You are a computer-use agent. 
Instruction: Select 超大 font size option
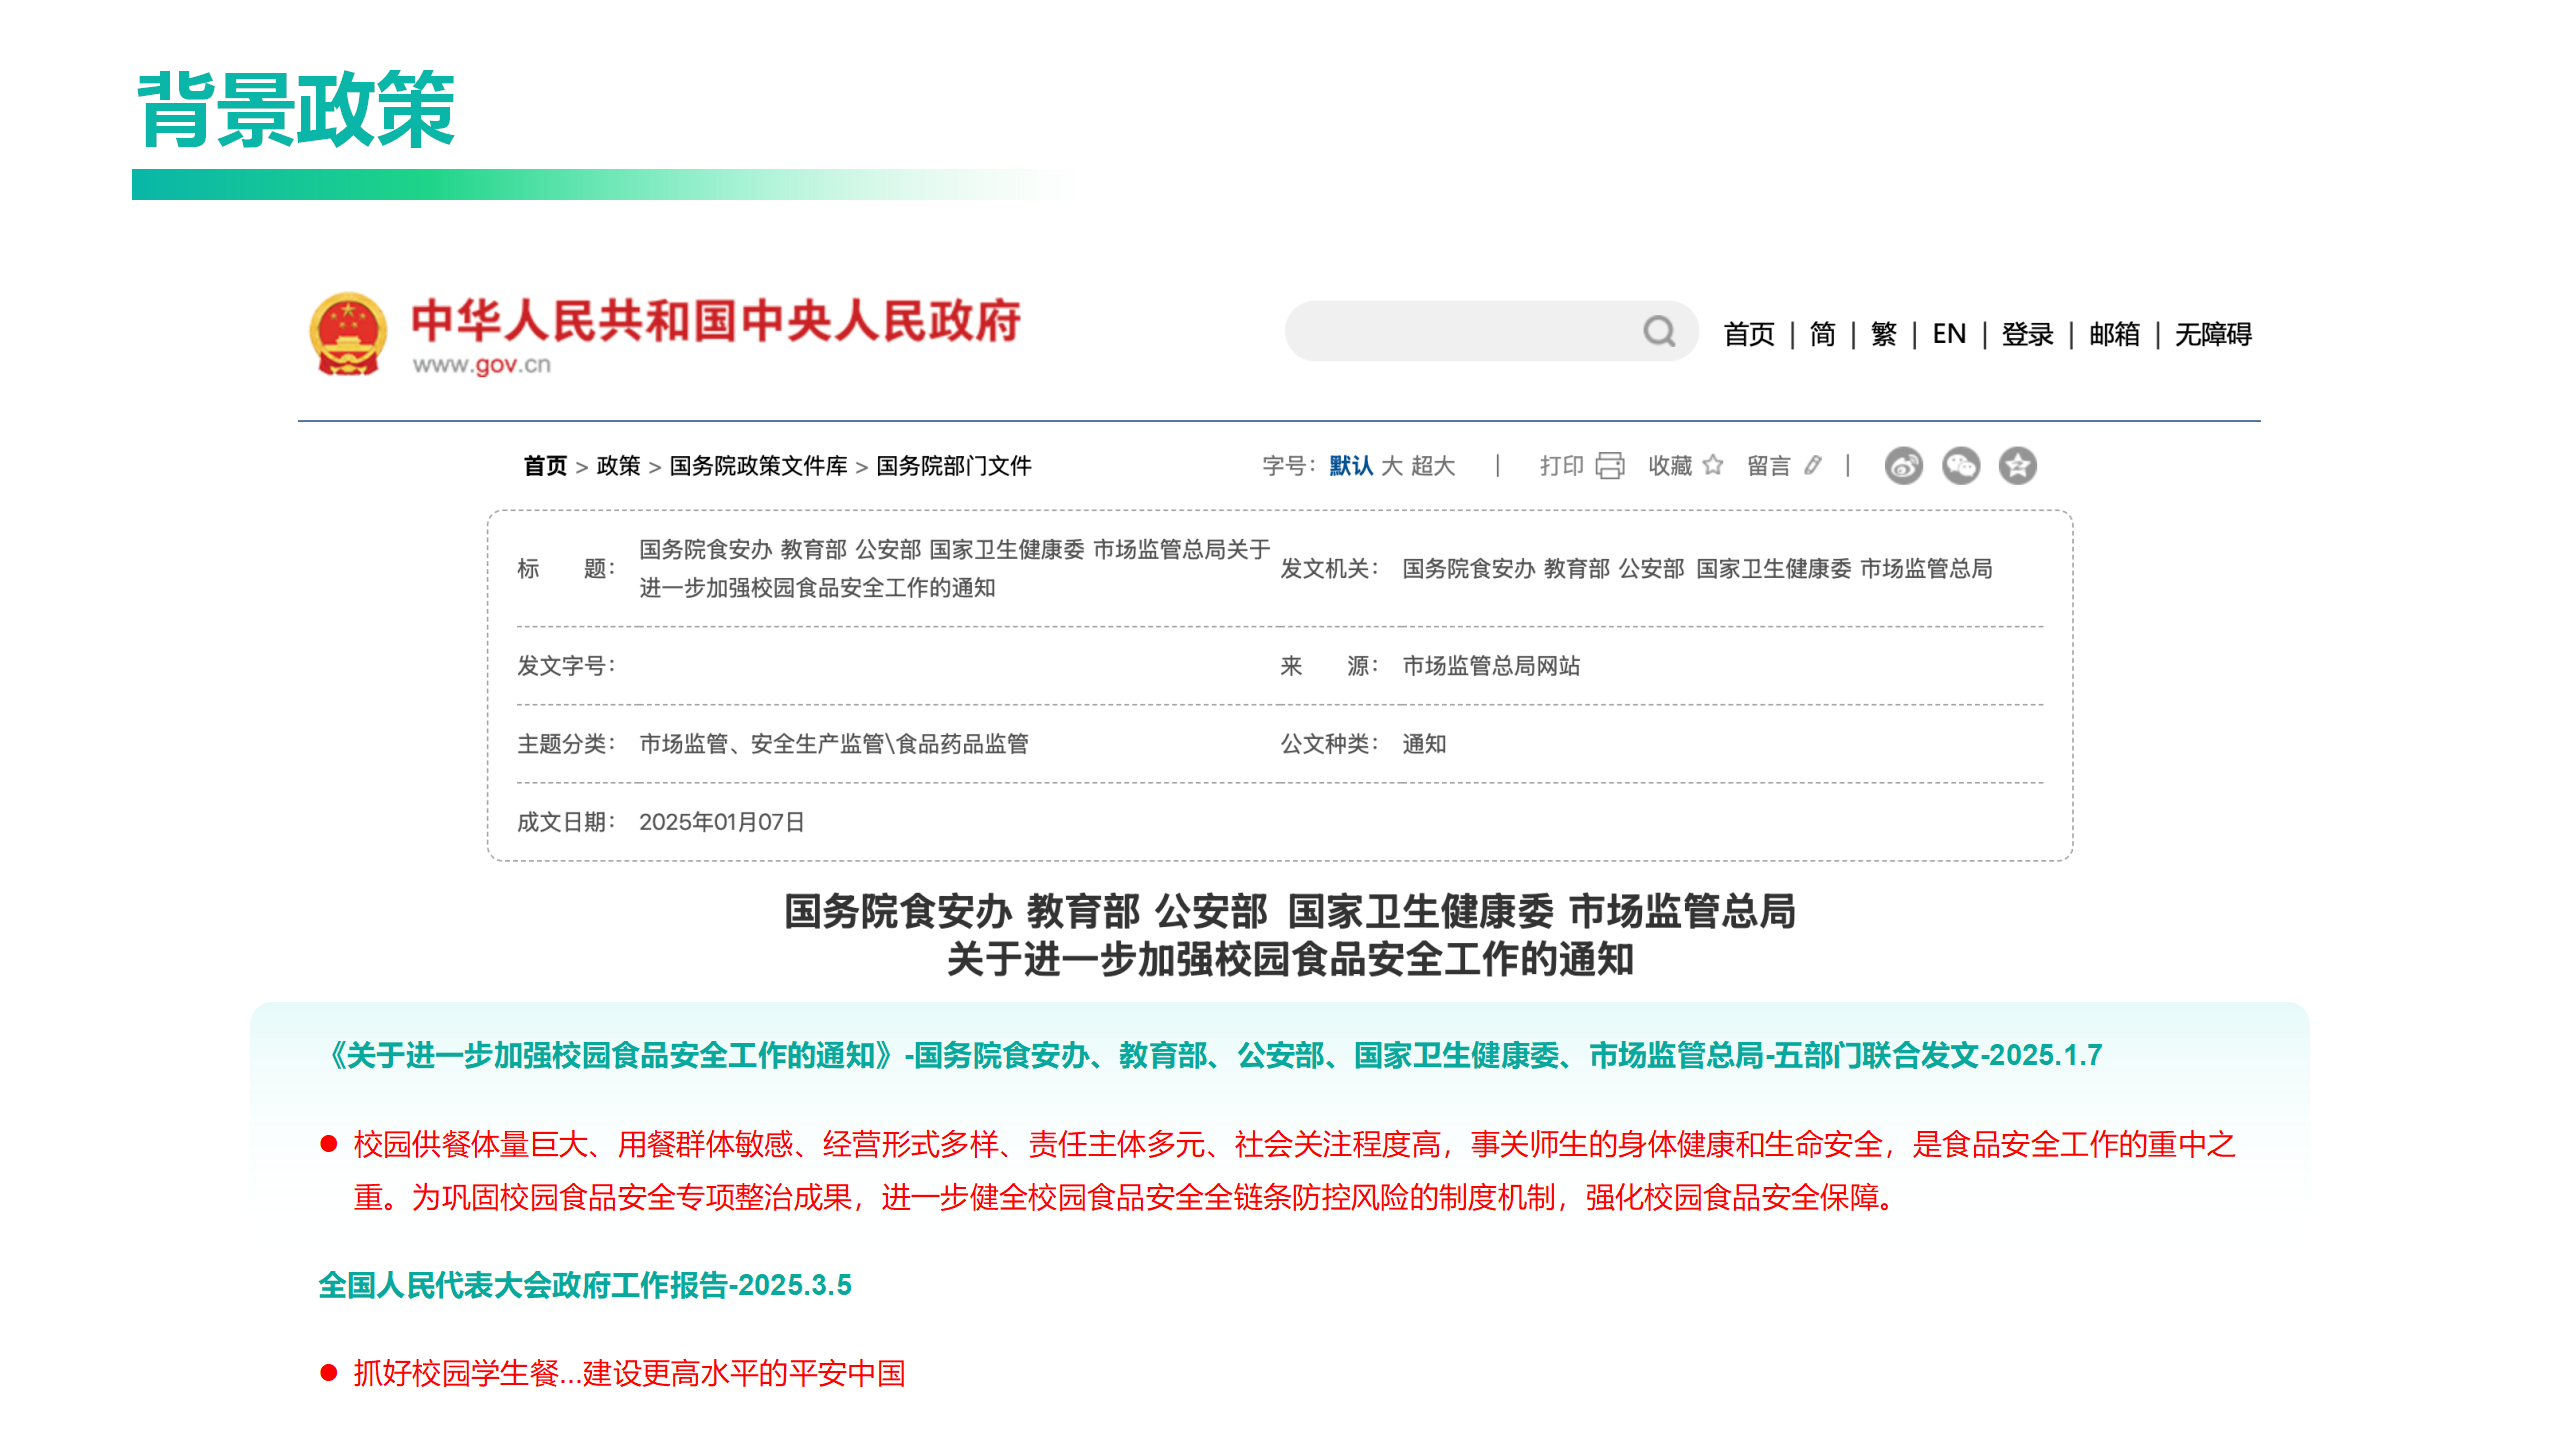coord(1432,466)
